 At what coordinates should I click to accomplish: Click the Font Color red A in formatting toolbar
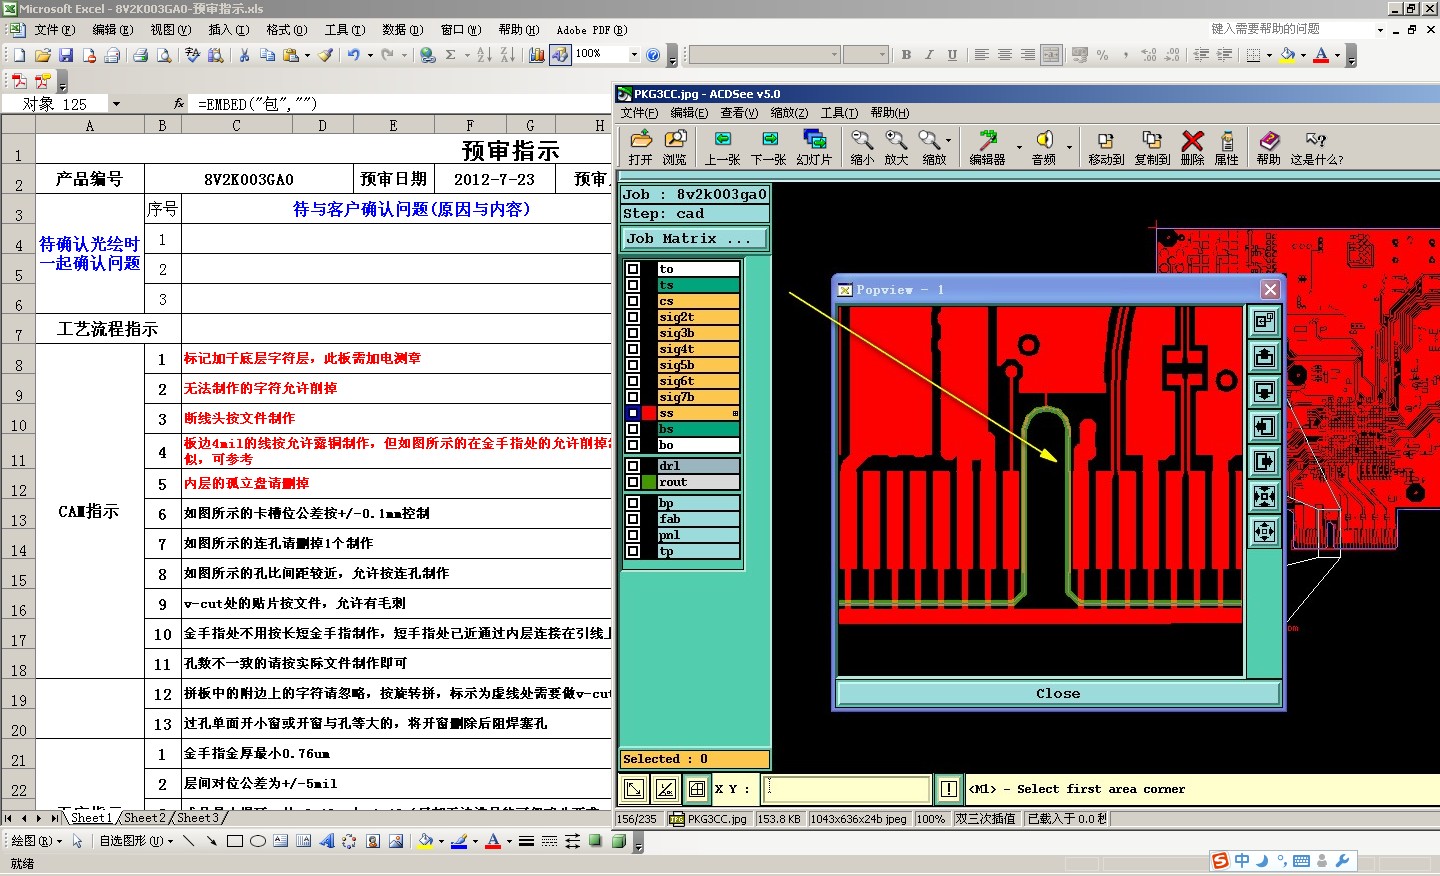pos(1321,55)
